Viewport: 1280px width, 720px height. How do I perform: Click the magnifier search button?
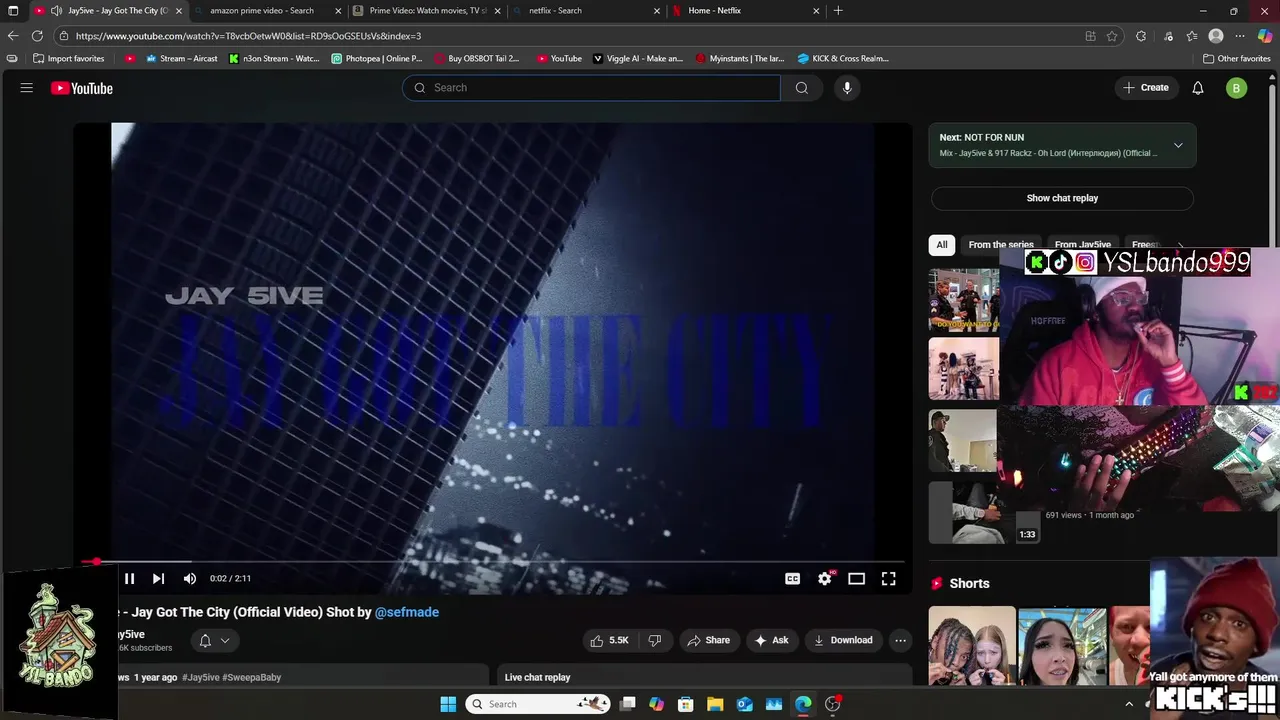(801, 88)
